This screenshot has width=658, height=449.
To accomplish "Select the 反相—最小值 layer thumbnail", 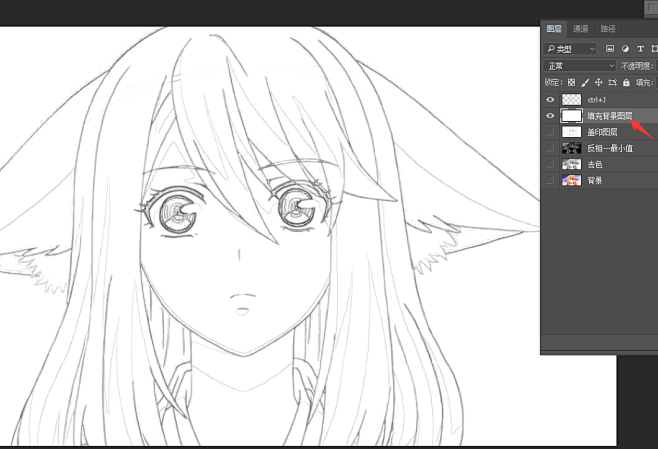I will point(572,148).
